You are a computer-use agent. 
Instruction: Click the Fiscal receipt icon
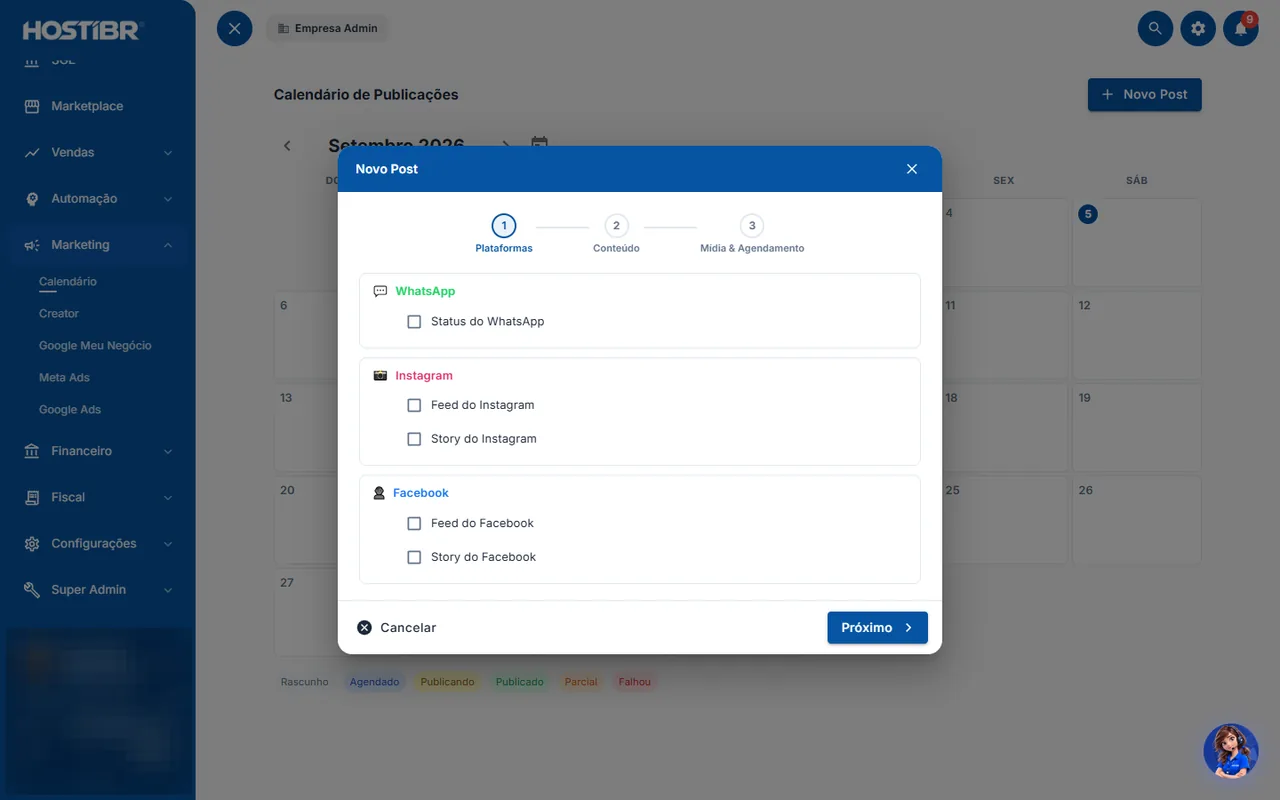click(32, 497)
